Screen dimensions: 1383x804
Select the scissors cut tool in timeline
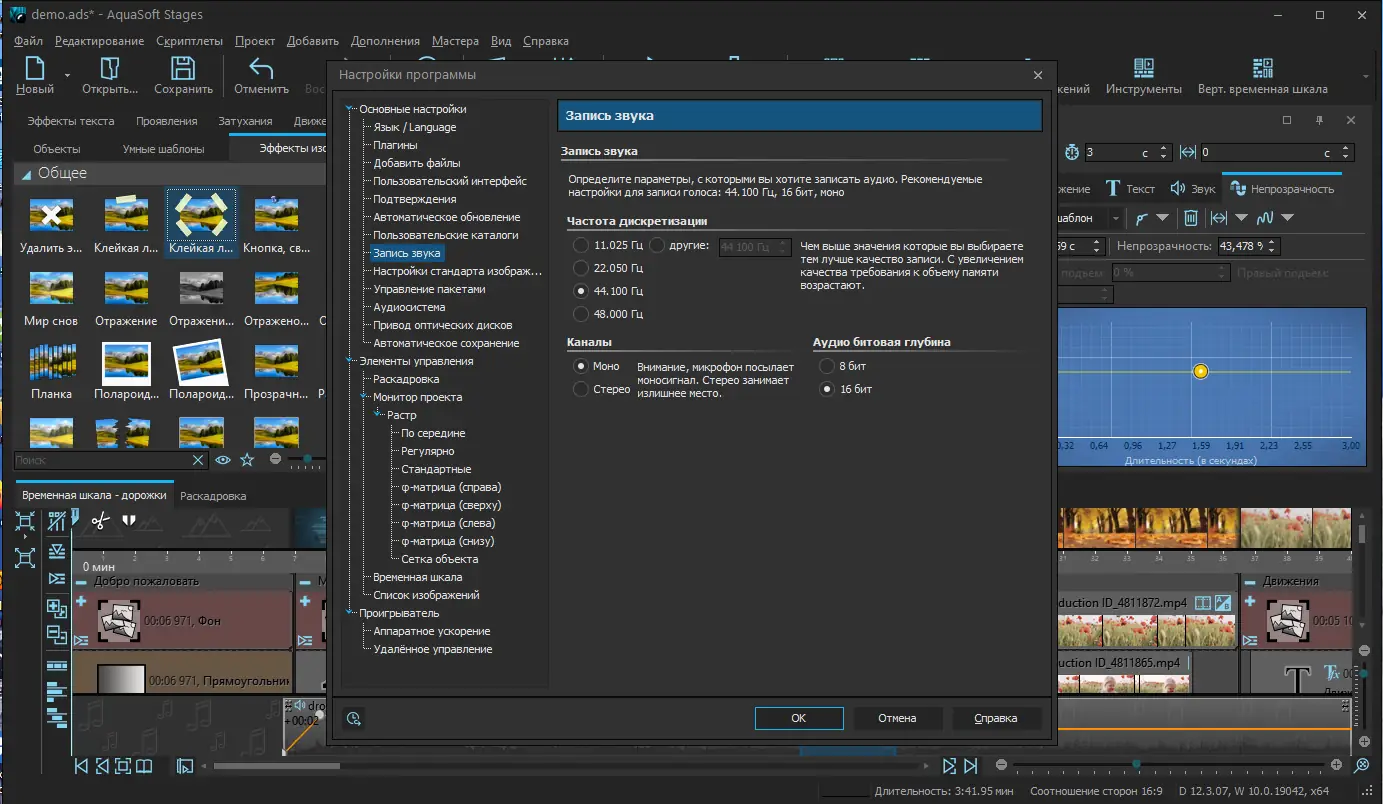point(100,521)
